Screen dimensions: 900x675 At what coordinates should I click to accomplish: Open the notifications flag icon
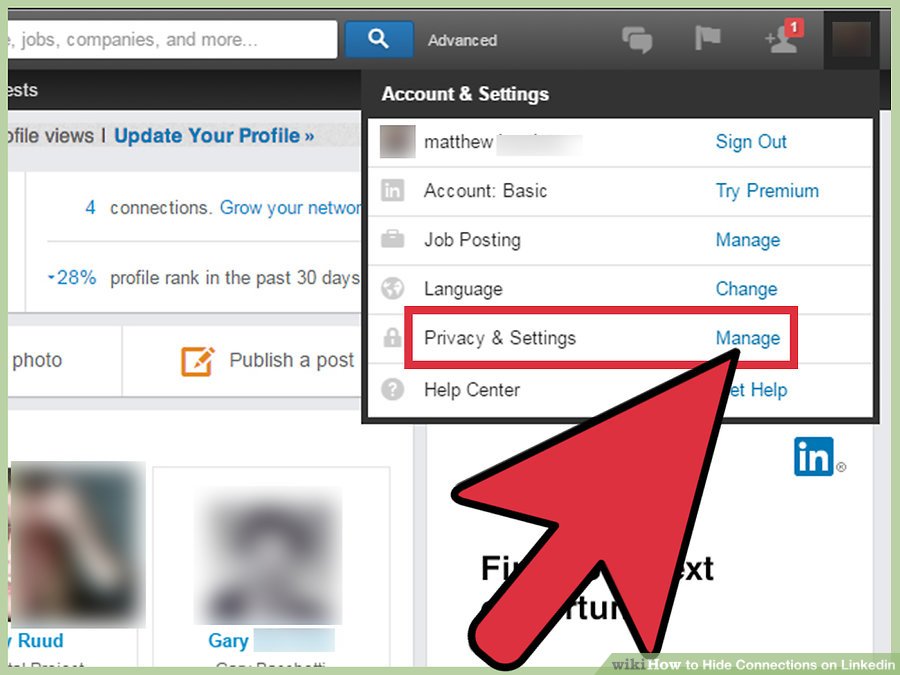[x=707, y=38]
